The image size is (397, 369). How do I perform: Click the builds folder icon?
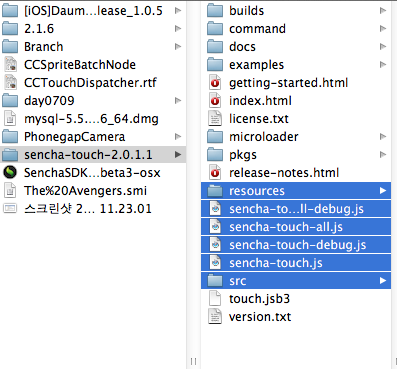click(x=215, y=11)
